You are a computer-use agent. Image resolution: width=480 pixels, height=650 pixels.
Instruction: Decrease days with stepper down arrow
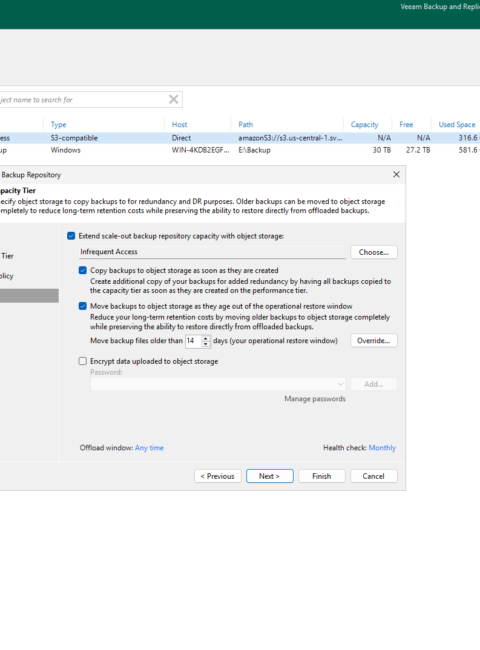coord(206,344)
